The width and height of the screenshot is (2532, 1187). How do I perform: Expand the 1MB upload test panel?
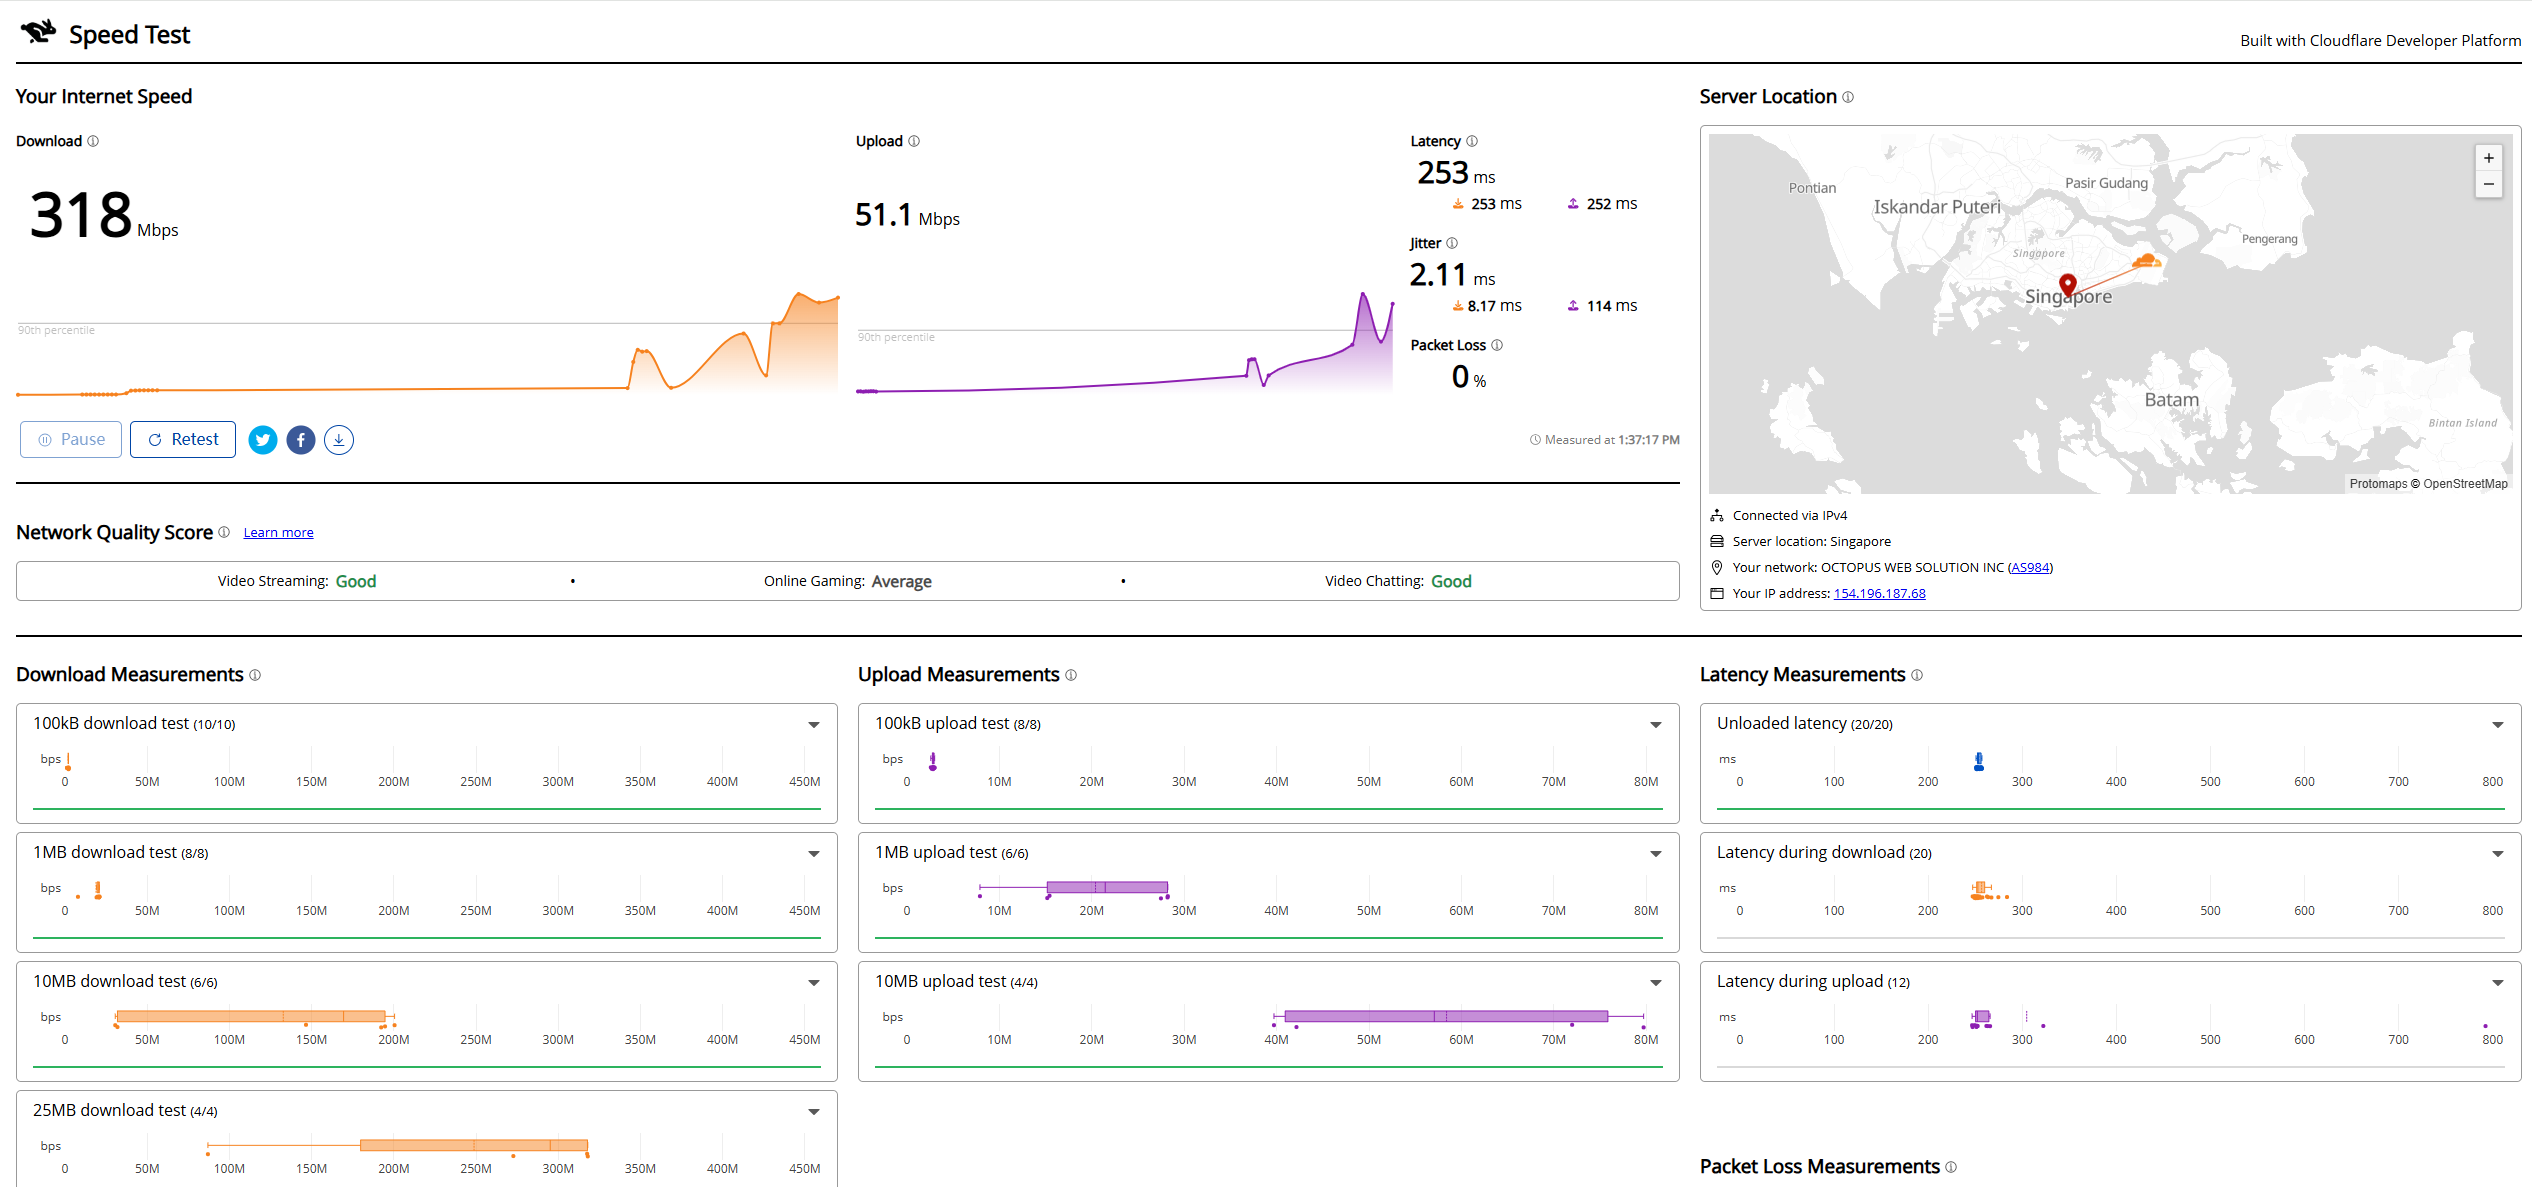click(x=1656, y=853)
